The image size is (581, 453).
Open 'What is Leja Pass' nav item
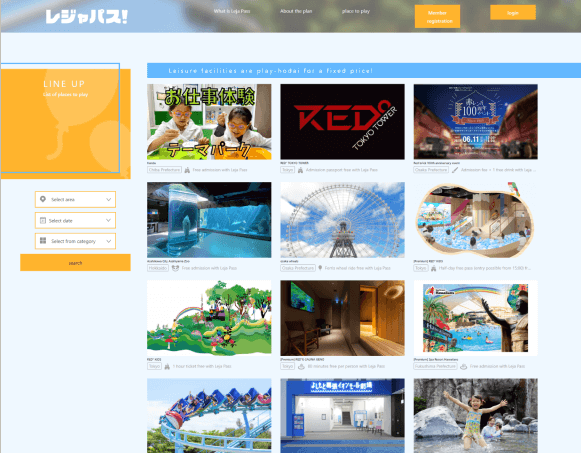[232, 11]
